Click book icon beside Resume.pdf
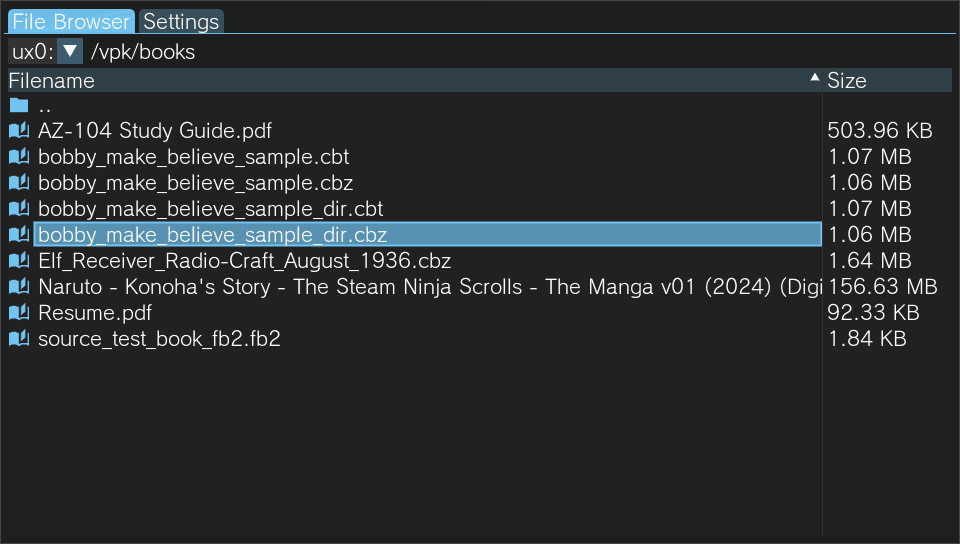The width and height of the screenshot is (960, 544). [19, 313]
